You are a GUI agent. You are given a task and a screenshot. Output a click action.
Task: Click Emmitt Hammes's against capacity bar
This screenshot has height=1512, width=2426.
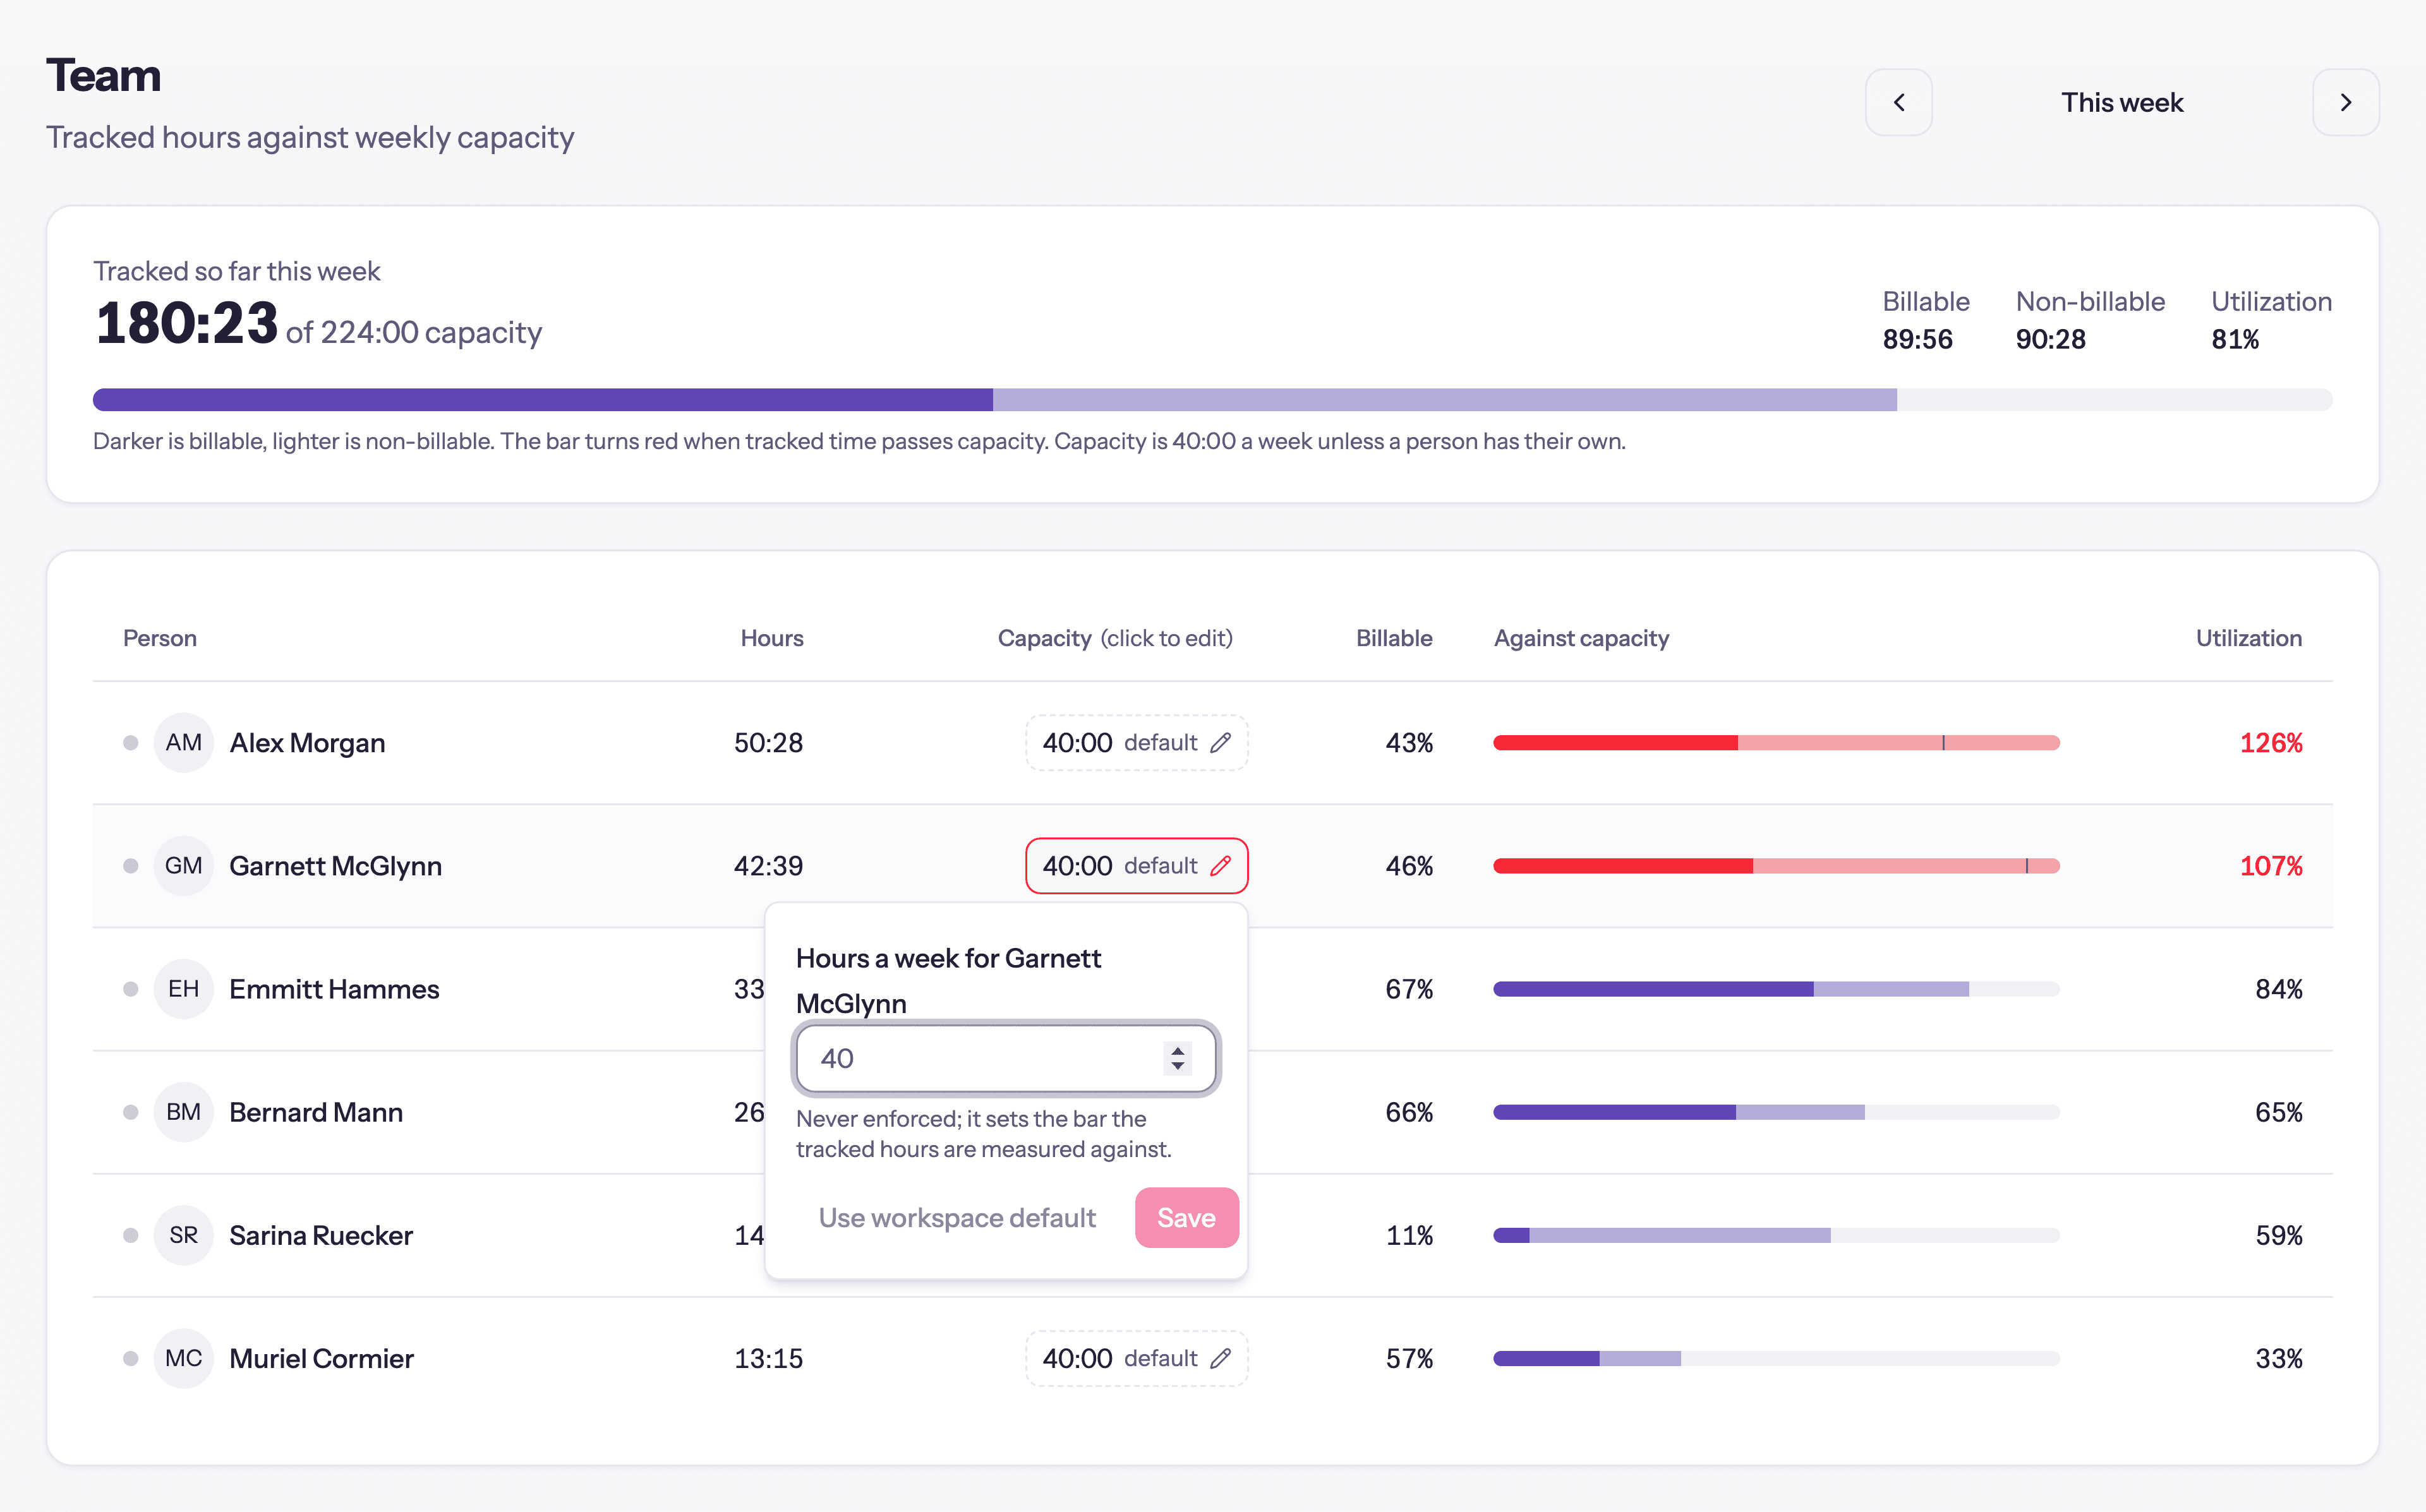pyautogui.click(x=1776, y=989)
